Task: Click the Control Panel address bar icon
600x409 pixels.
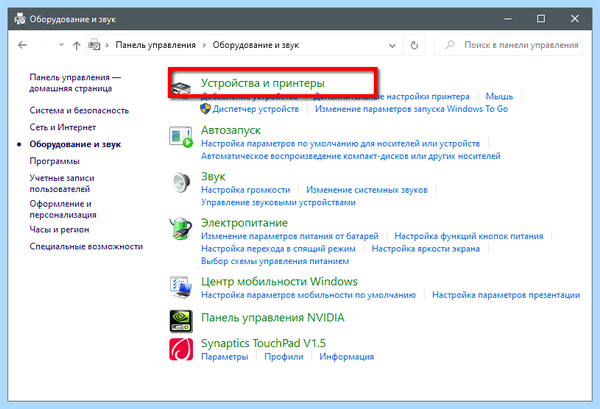Action: [95, 45]
